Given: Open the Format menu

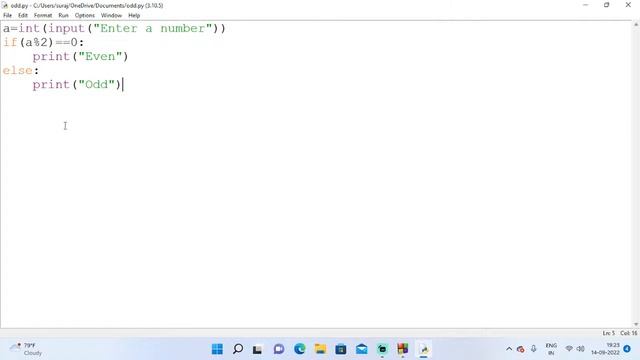Looking at the screenshot, I should [x=43, y=16].
